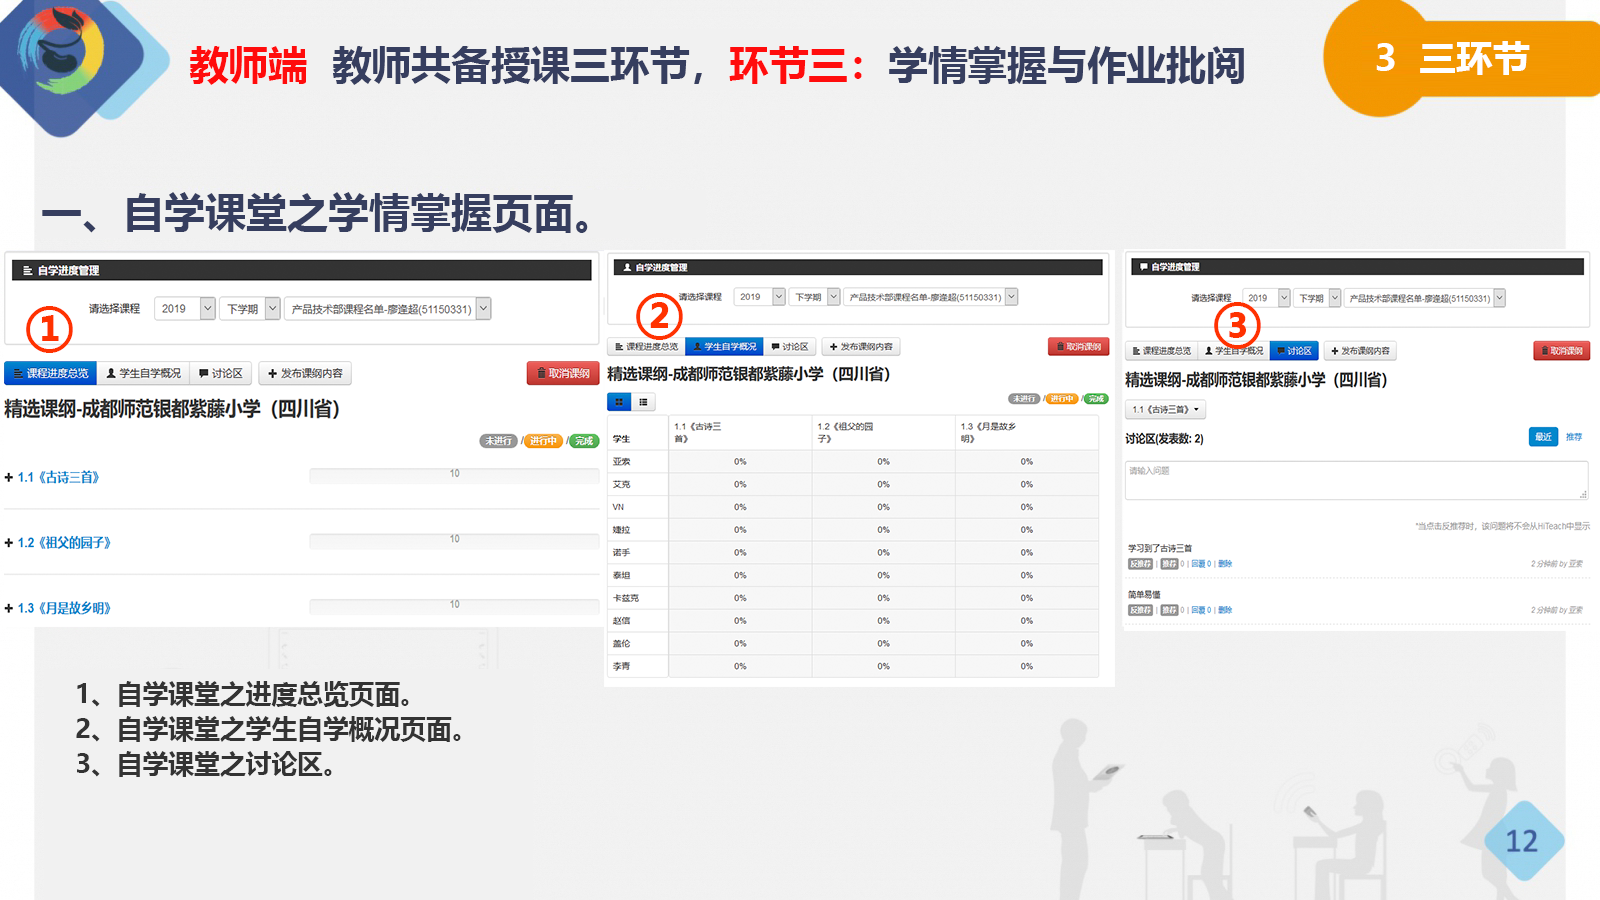Viewport: 1600px width, 900px height.
Task: Click red 取消课纲 button in panel 1
Action: (x=563, y=373)
